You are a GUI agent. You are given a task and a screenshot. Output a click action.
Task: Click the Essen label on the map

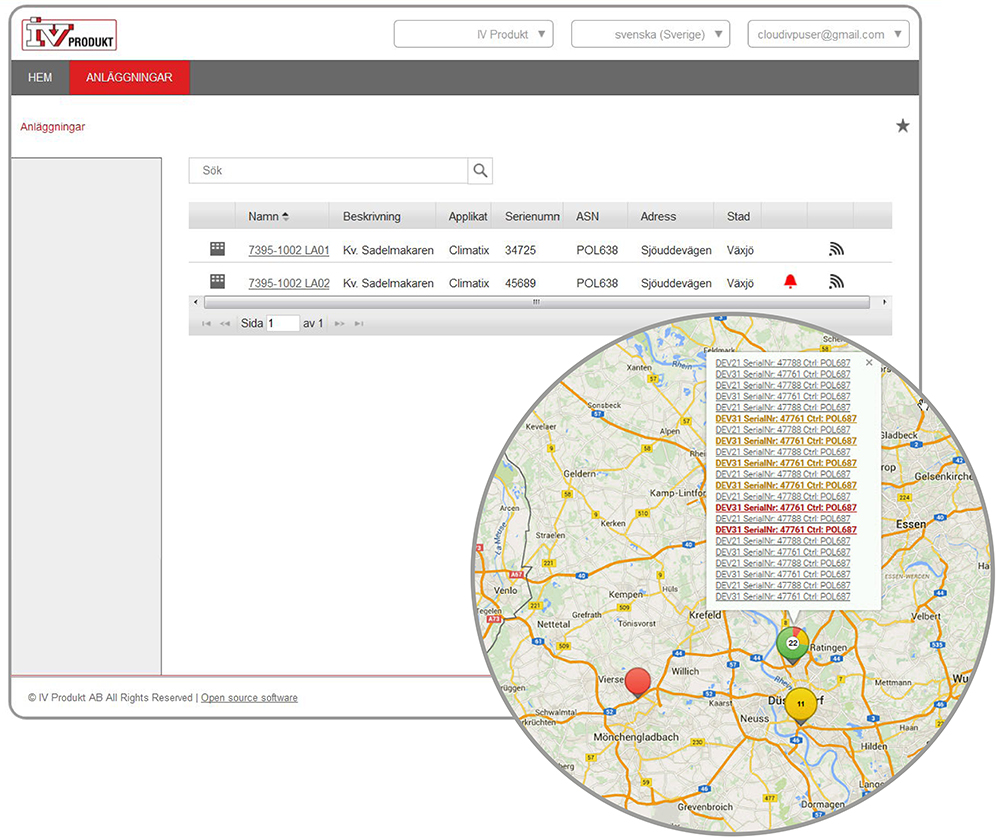point(911,524)
